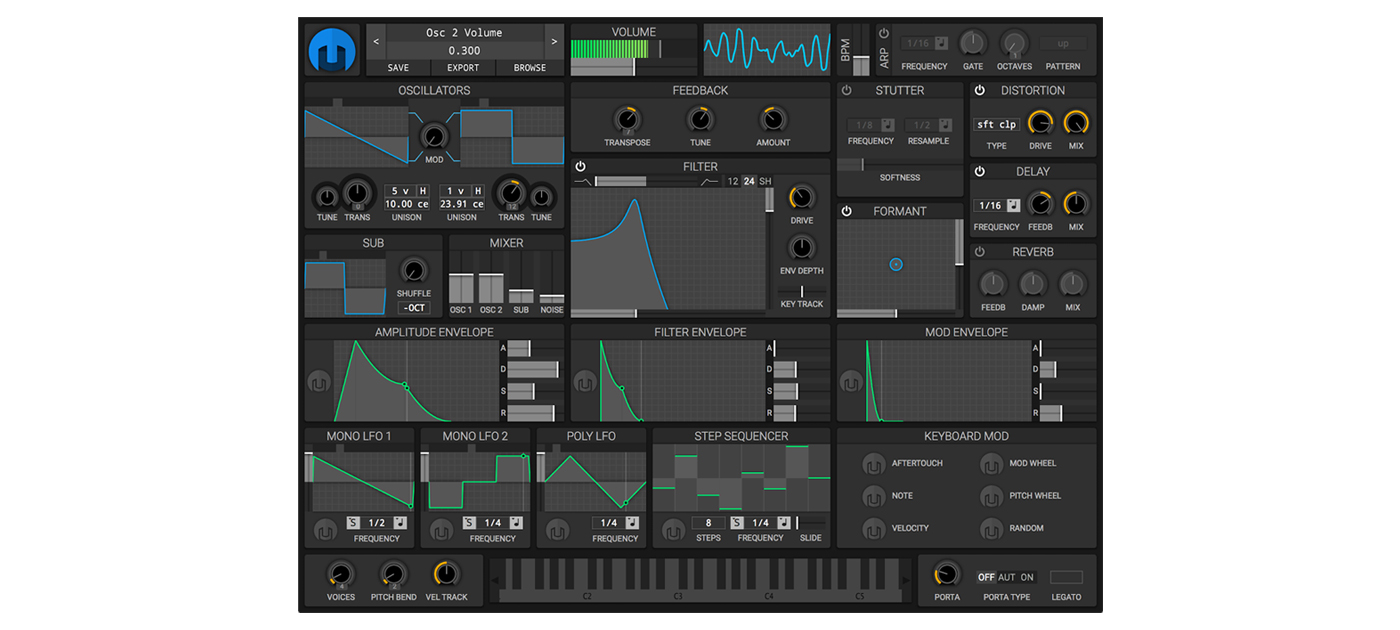Toggle the Sub -OCT button
This screenshot has width=1400, height=630.
(413, 308)
